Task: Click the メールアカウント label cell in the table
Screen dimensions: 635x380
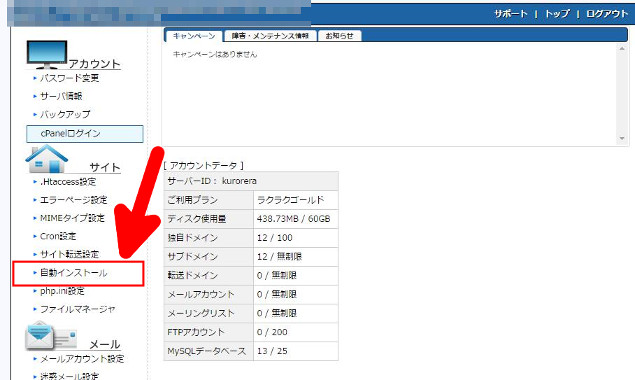Action: point(209,295)
